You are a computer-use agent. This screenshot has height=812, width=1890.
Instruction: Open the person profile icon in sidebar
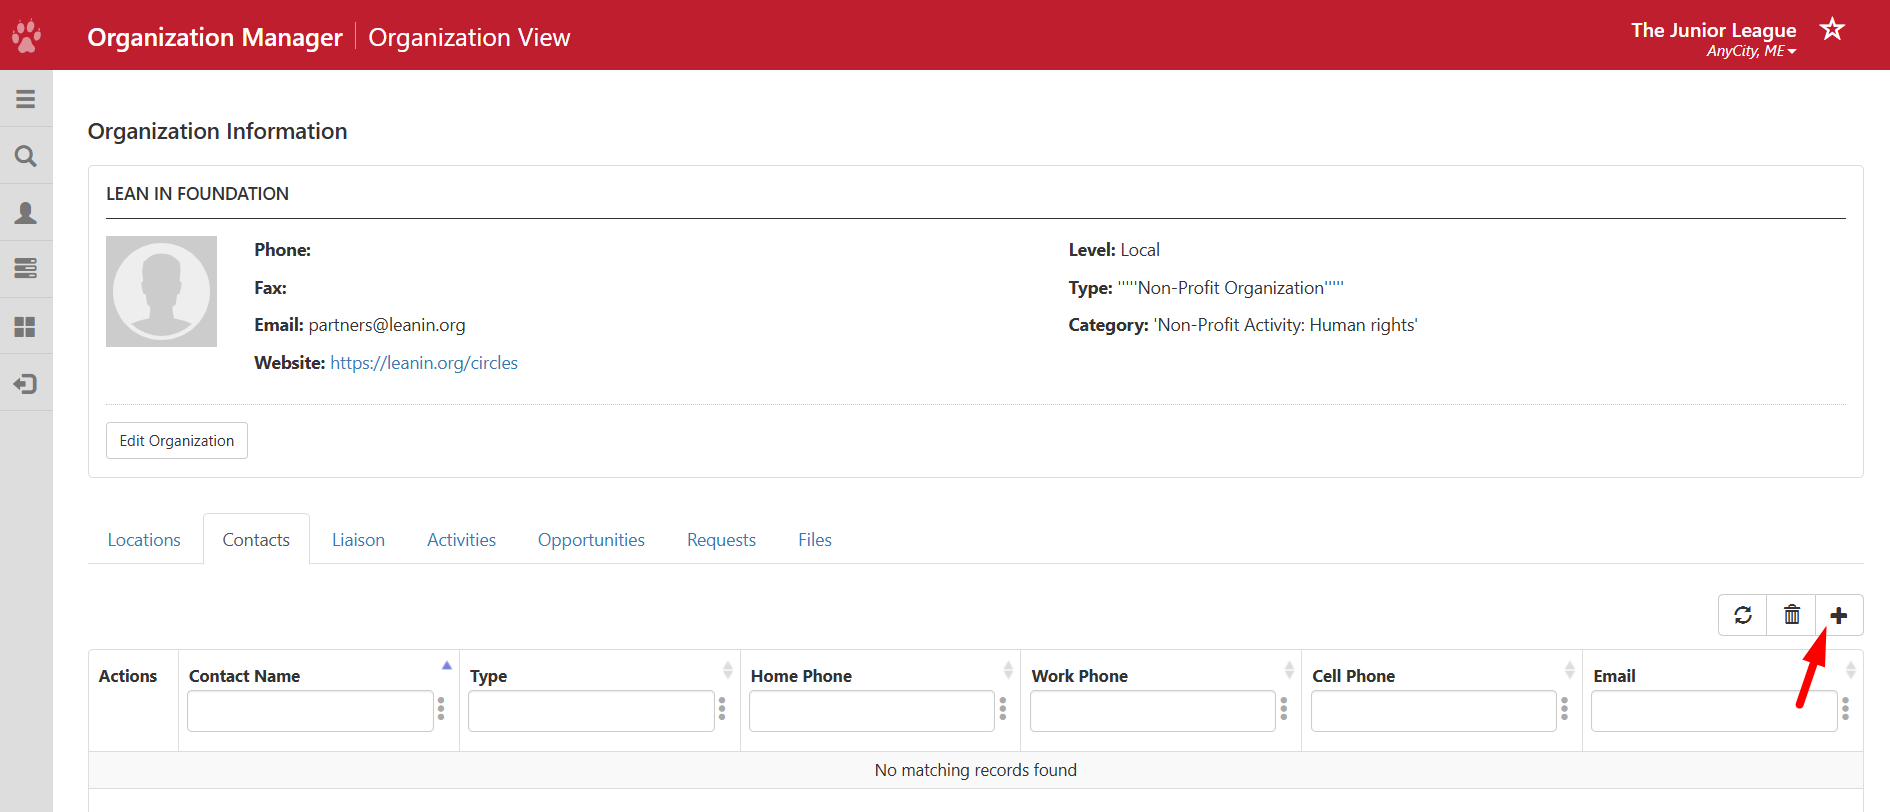pyautogui.click(x=26, y=213)
